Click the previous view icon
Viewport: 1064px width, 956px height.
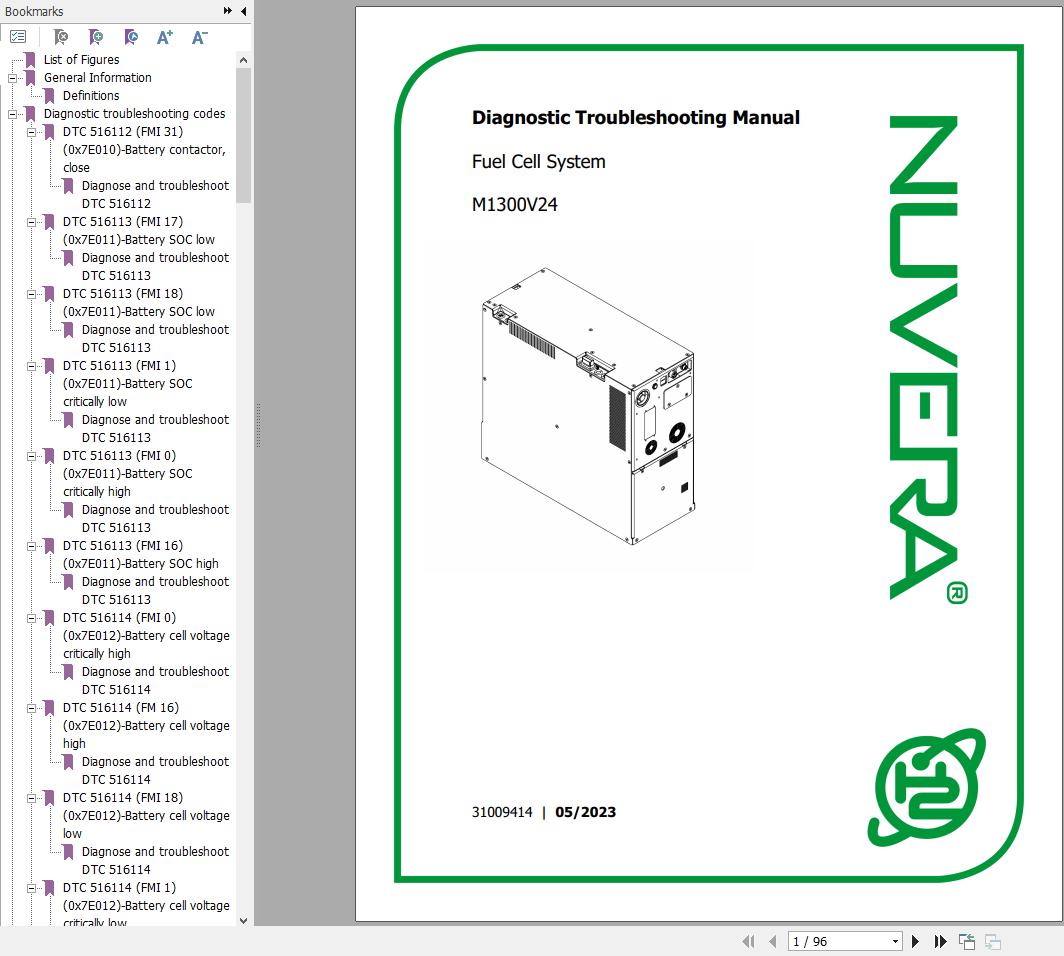[967, 941]
